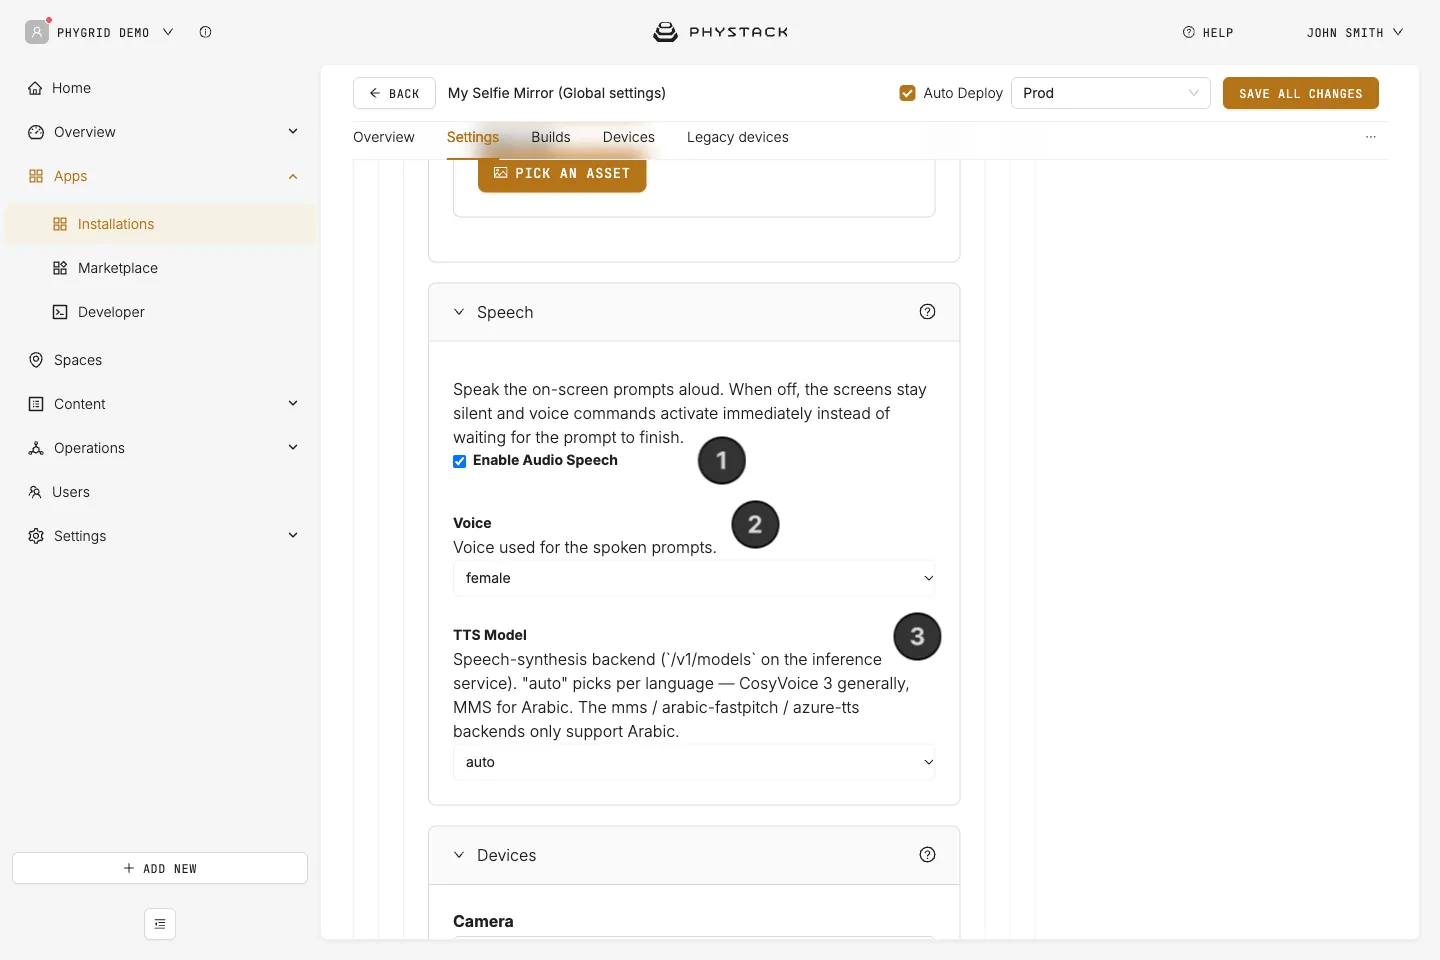This screenshot has height=960, width=1440.
Task: Open the Prod environment dropdown
Action: pyautogui.click(x=1111, y=93)
